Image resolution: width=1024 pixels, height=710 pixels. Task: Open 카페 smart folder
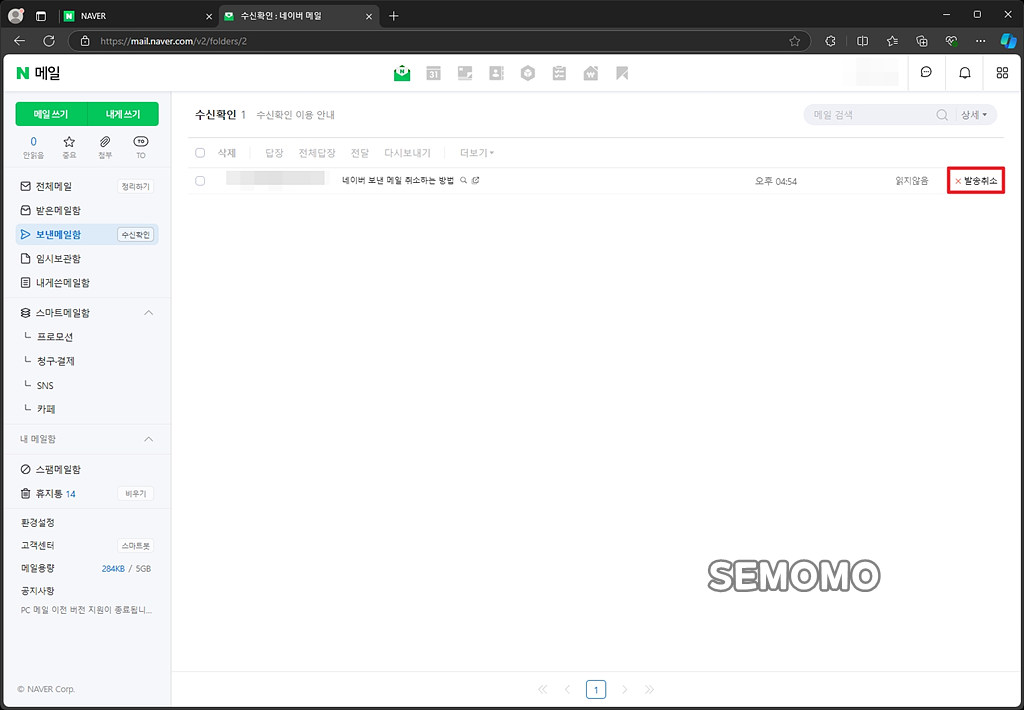(x=46, y=410)
